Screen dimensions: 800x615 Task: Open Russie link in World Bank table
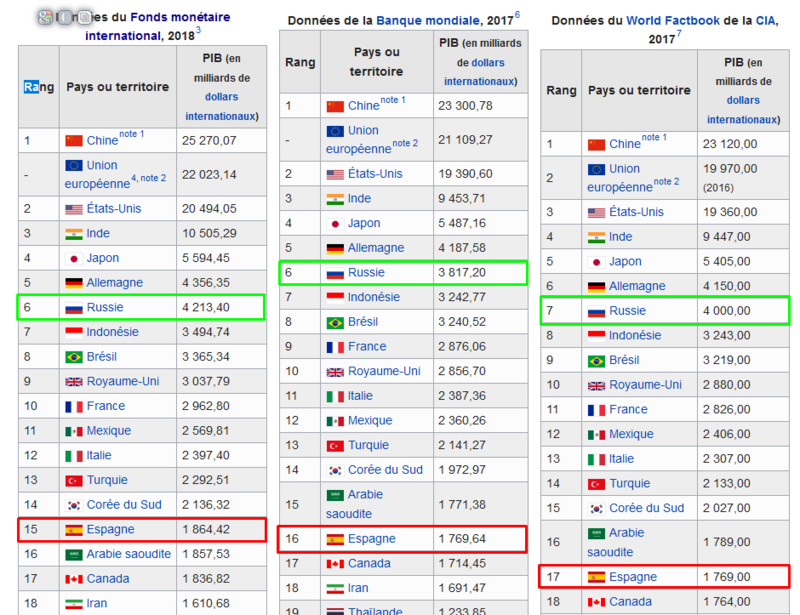pos(366,273)
